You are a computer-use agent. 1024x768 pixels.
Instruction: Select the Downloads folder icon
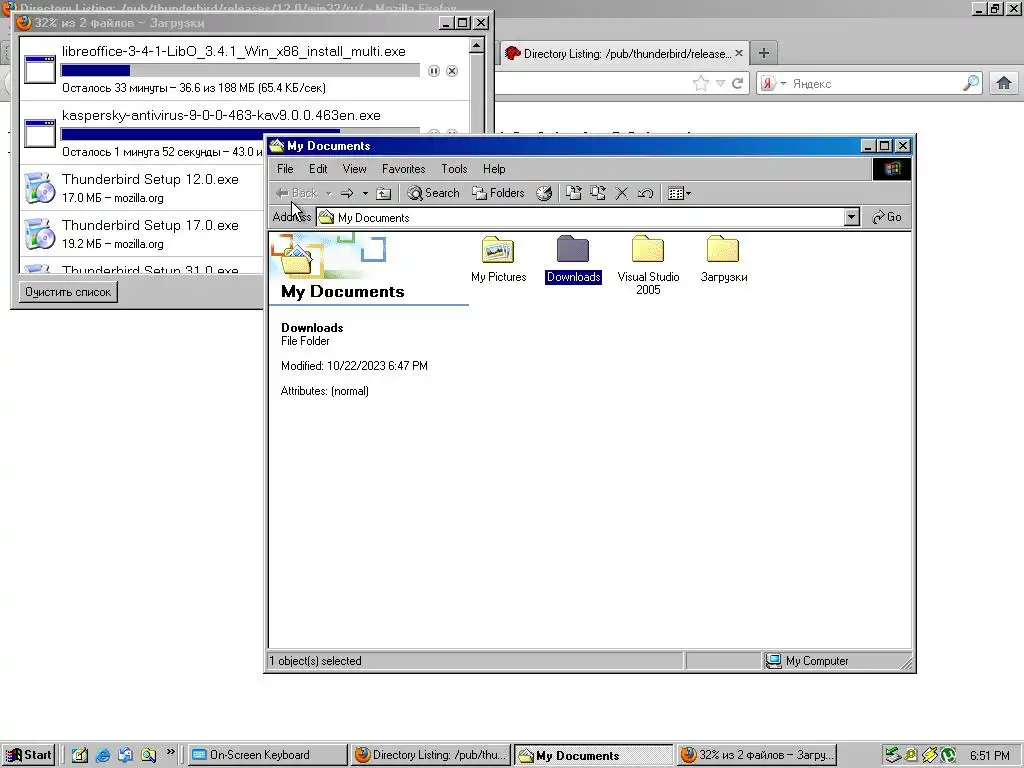573,250
